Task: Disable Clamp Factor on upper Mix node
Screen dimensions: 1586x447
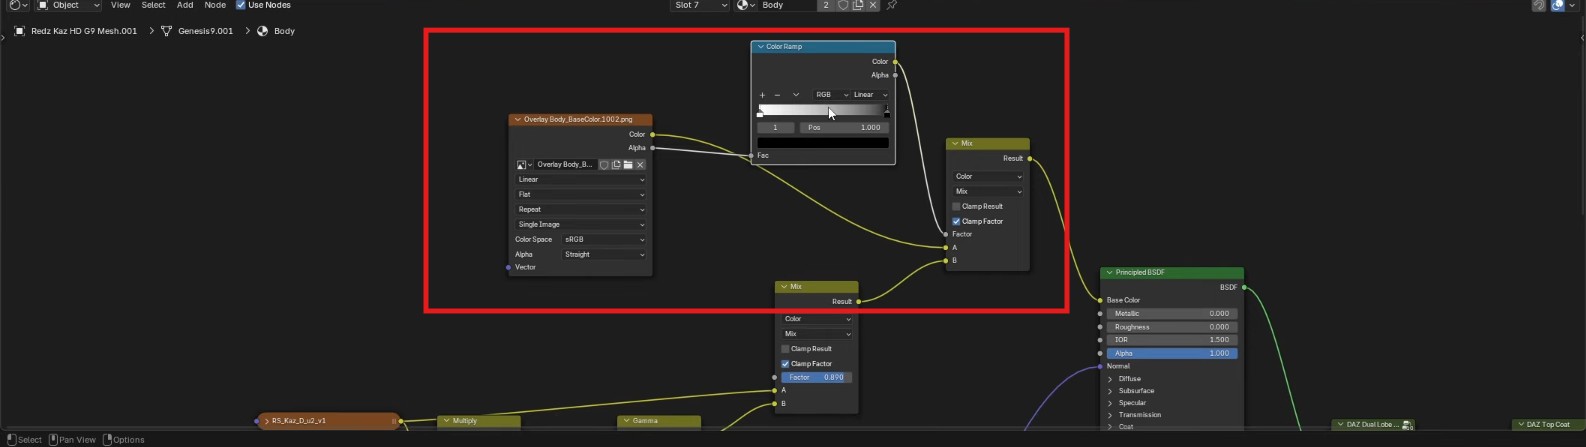Action: coord(956,222)
